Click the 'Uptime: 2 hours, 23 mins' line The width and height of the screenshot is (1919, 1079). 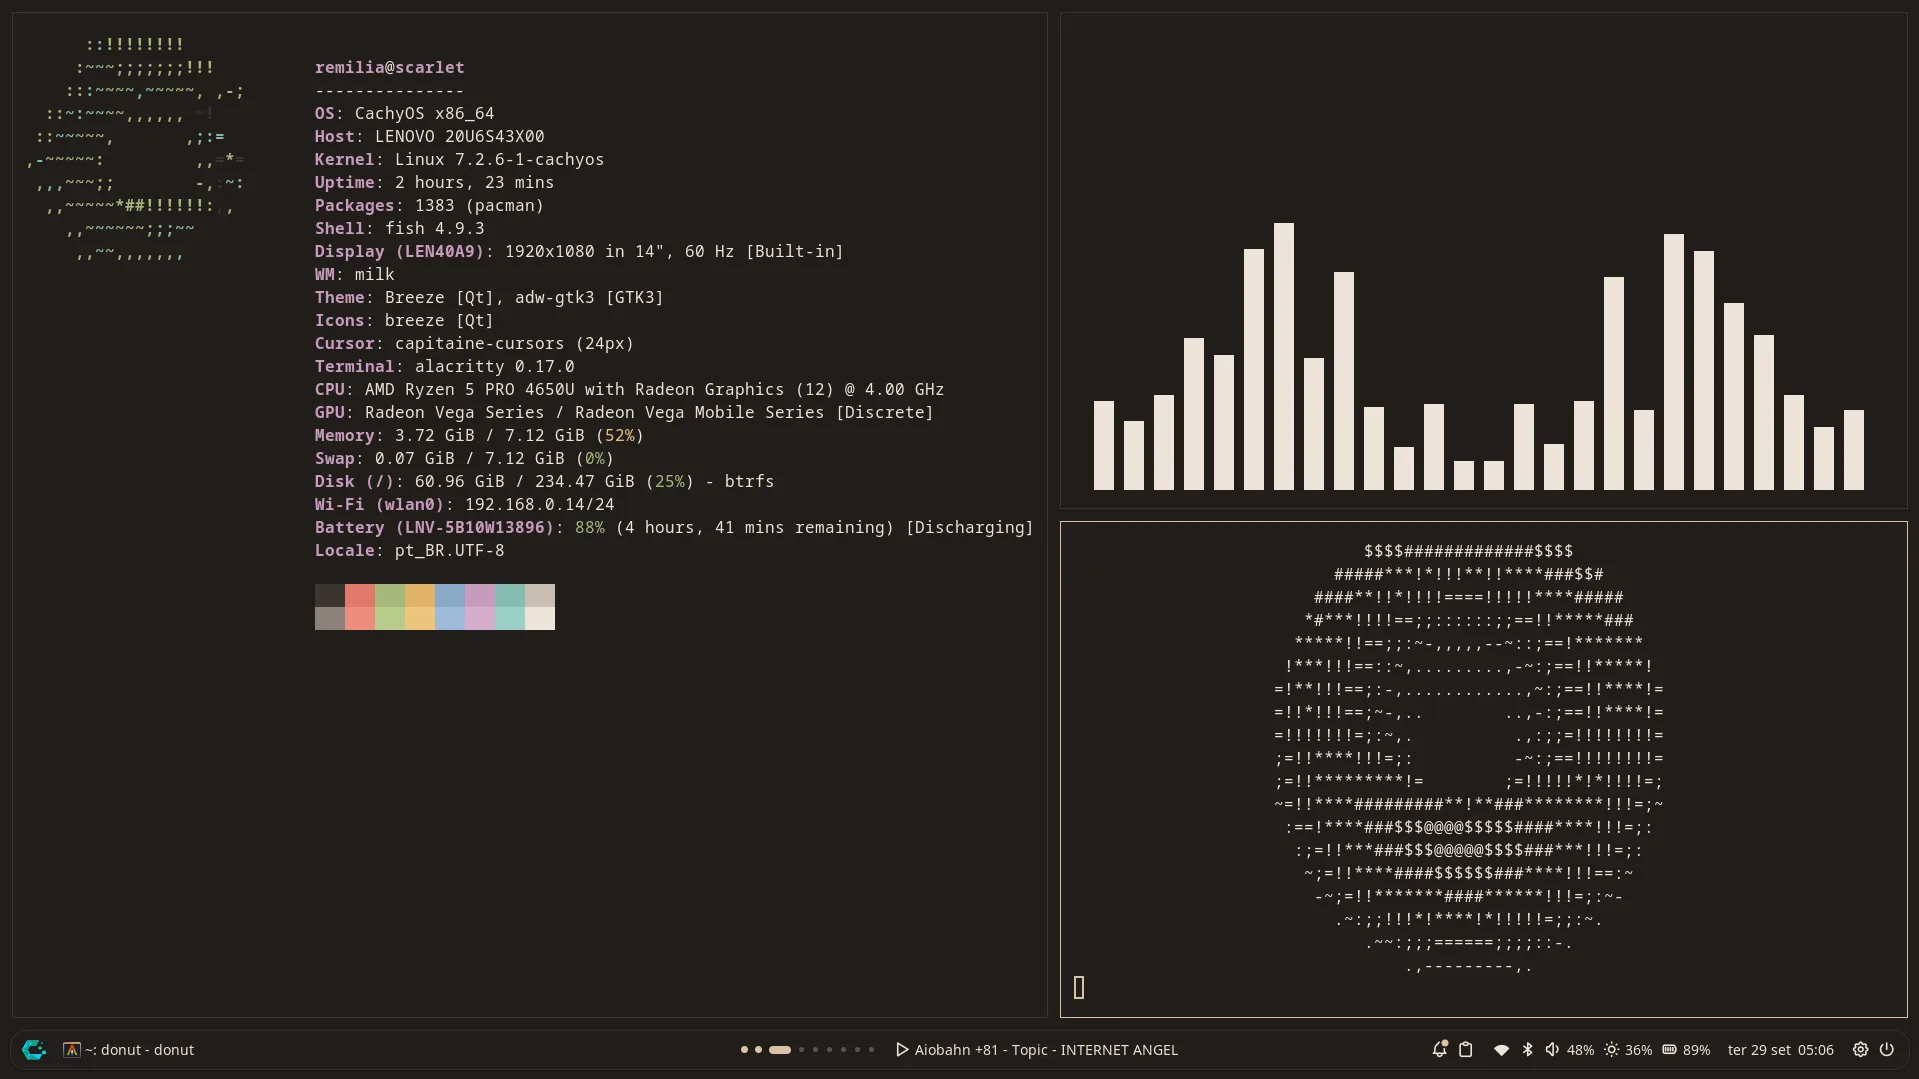tap(434, 182)
